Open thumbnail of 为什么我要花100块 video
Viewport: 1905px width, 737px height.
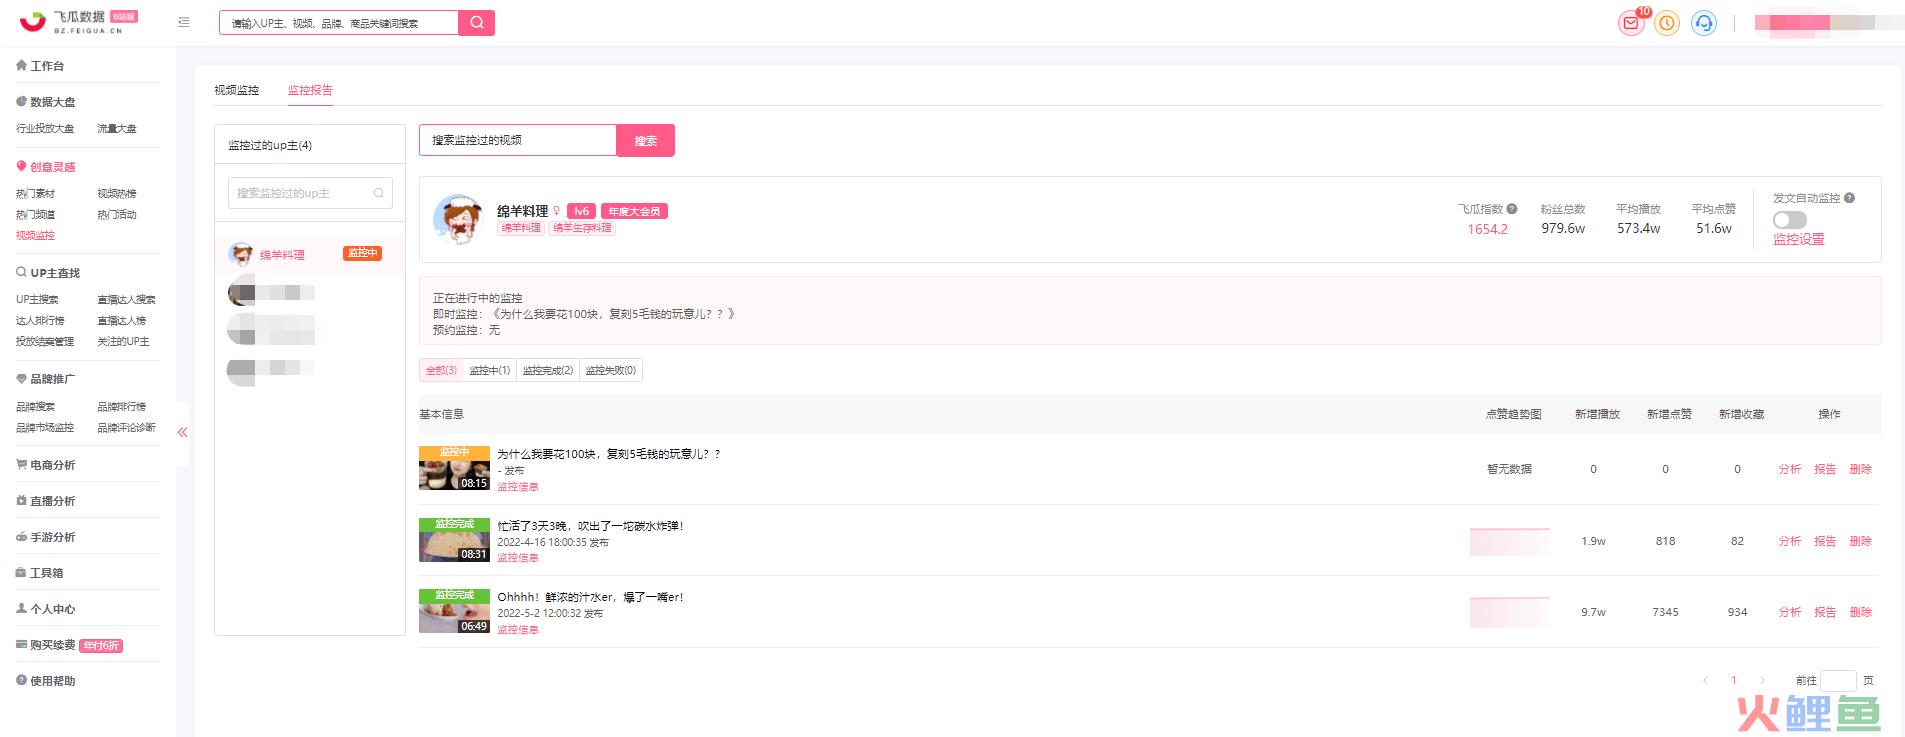click(x=454, y=468)
